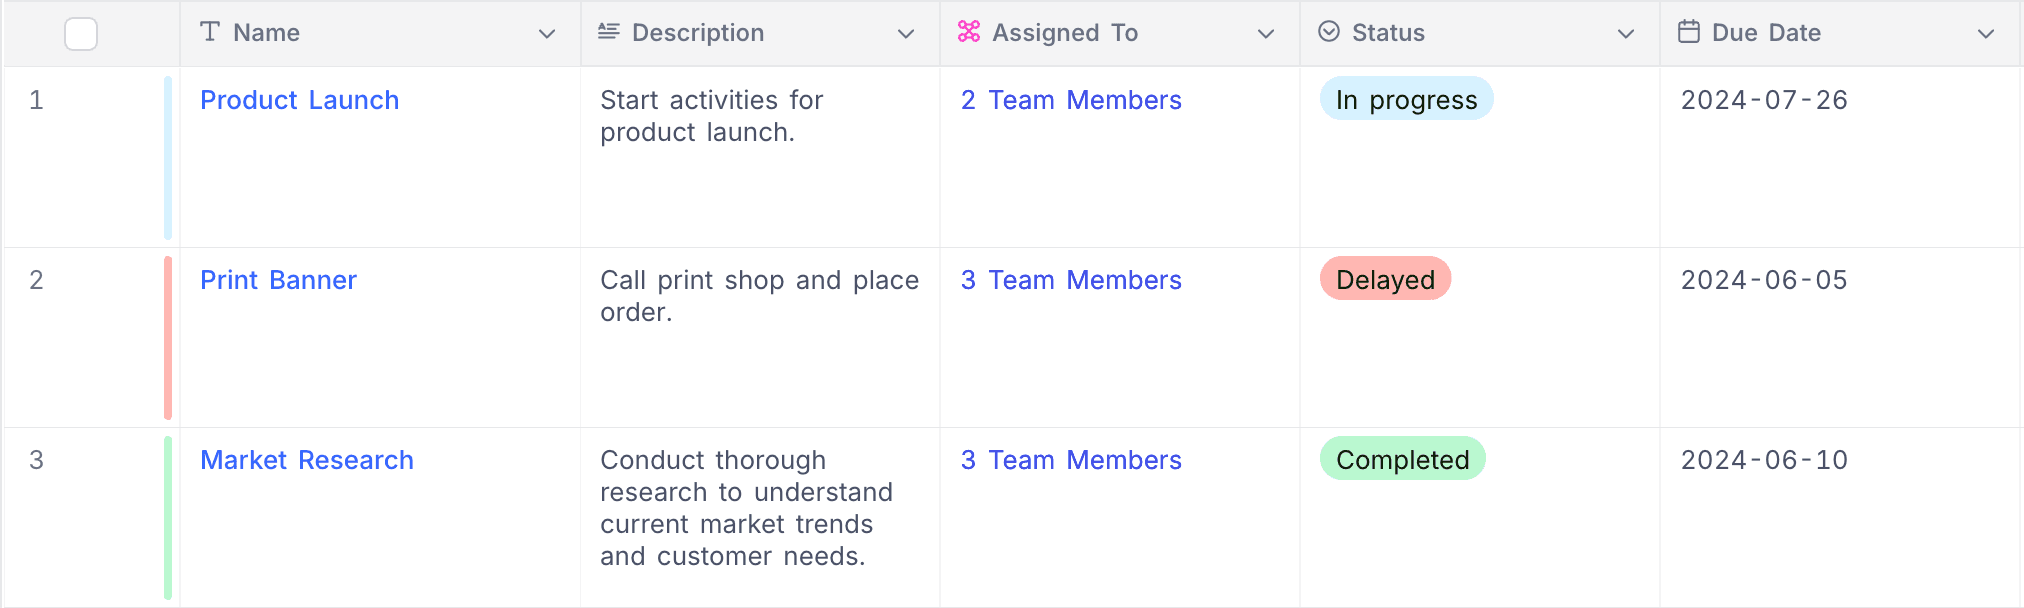Click the red color bar on row 2
2024x608 pixels.
(x=168, y=337)
